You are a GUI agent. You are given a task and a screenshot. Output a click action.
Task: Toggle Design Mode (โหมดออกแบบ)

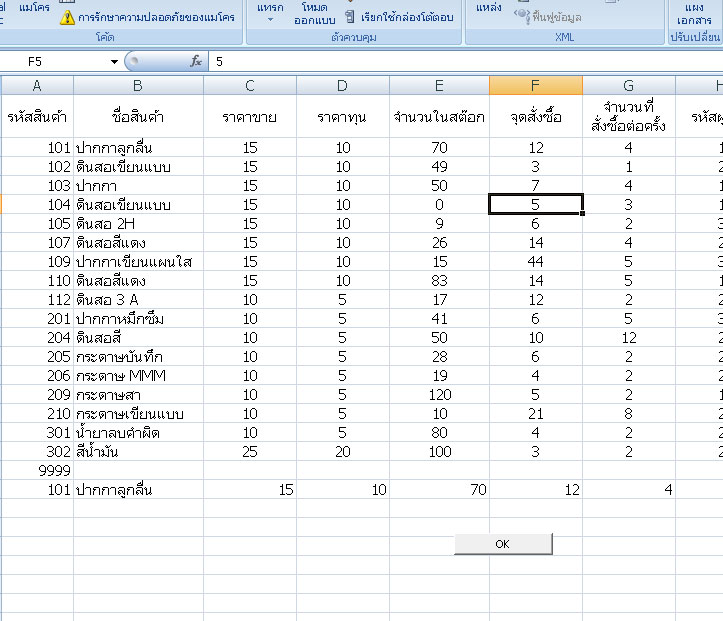314,13
